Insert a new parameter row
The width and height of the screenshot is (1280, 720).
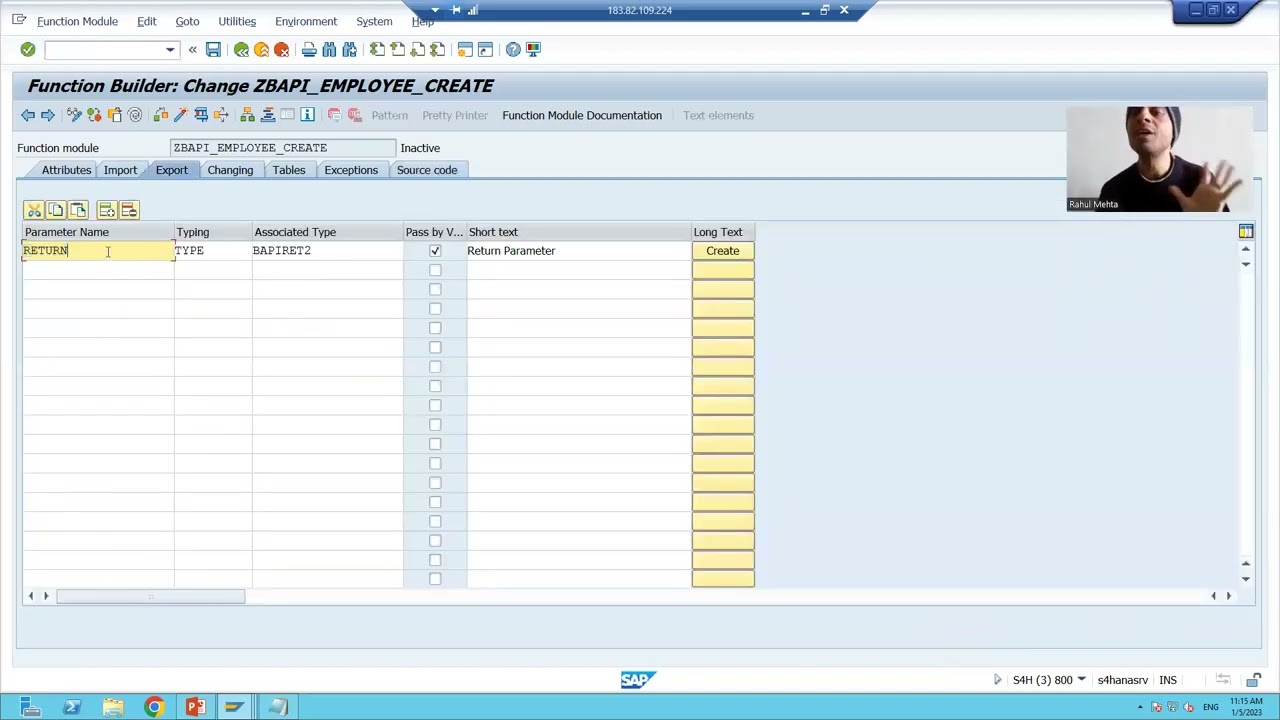click(106, 210)
